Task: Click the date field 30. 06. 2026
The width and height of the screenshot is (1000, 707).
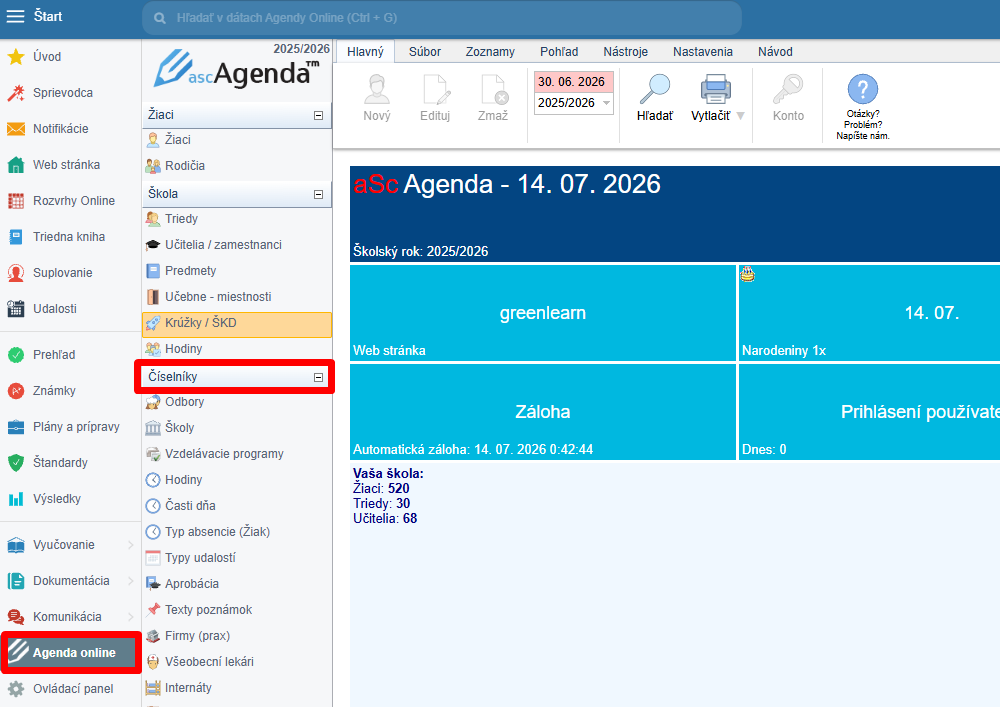Action: [x=573, y=82]
